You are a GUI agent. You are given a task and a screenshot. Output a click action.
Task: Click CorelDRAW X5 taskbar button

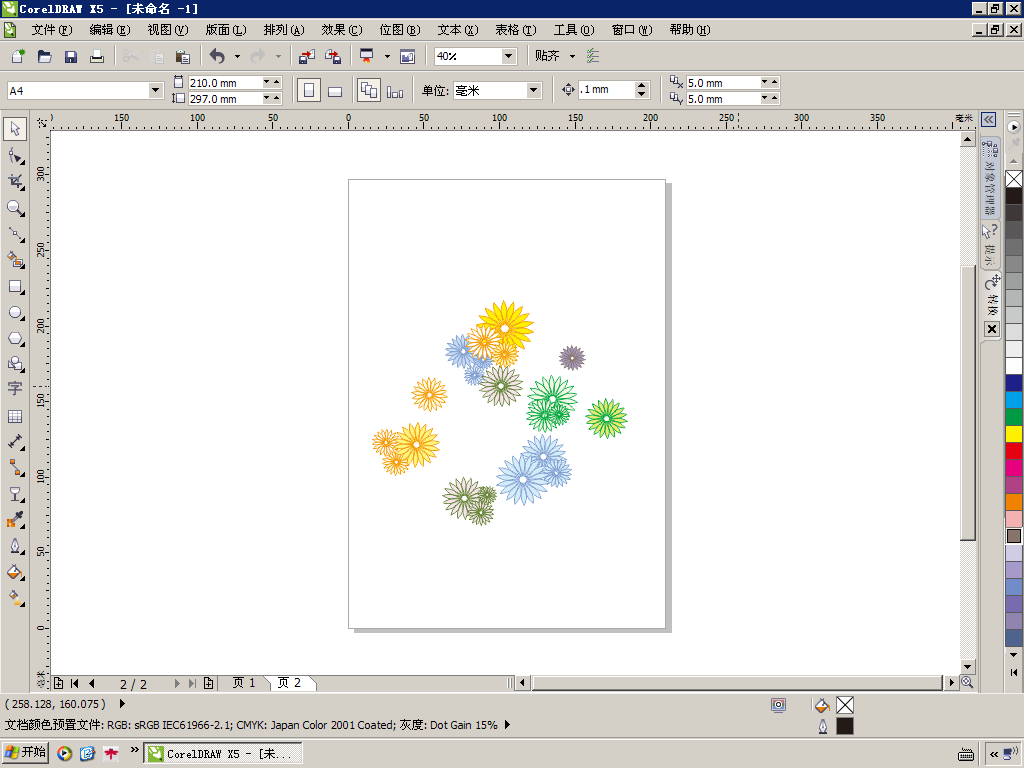point(223,754)
